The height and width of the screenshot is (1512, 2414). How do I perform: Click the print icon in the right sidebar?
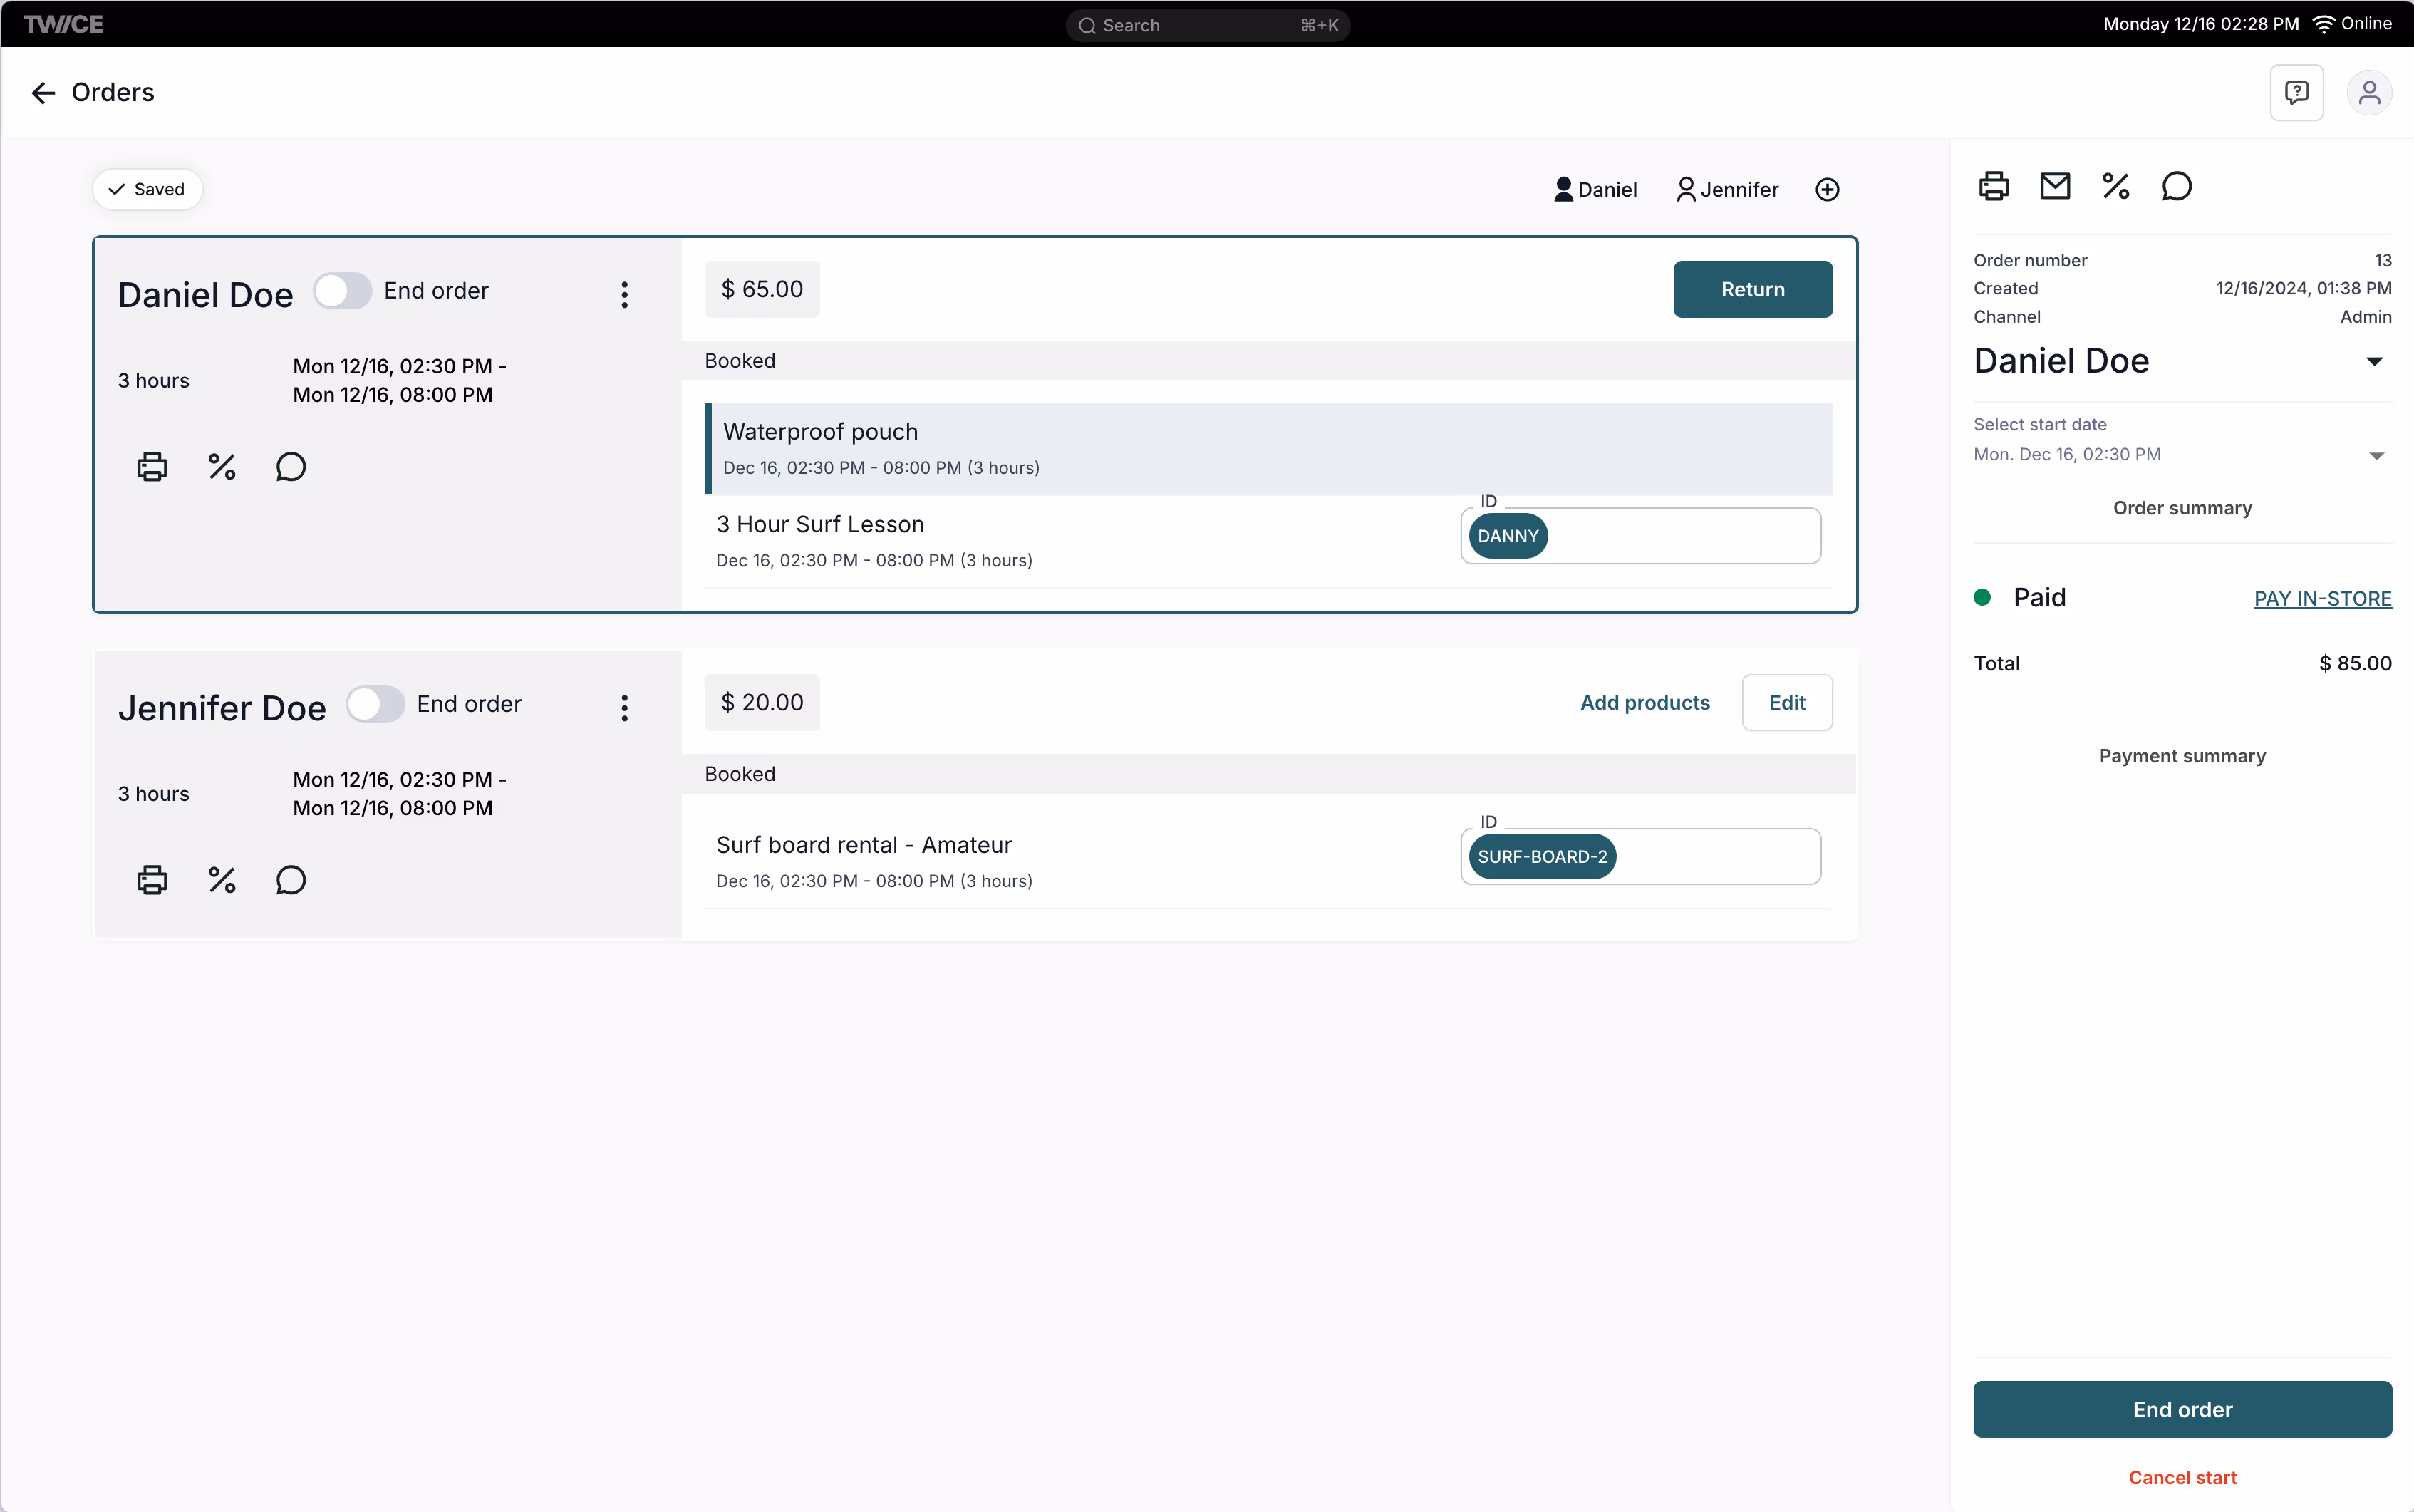1993,187
